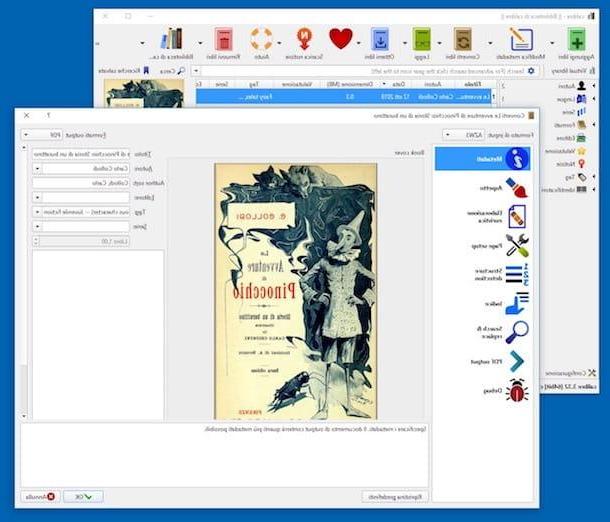Click Configurazione tools icon in main window
The image size is (610, 522).
[x=591, y=373]
